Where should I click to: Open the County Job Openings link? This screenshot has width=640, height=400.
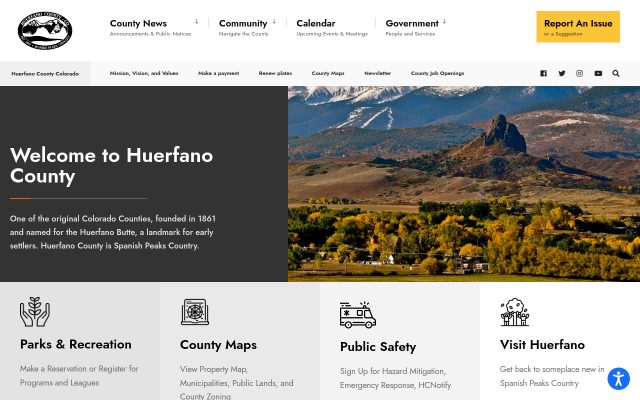[437, 73]
